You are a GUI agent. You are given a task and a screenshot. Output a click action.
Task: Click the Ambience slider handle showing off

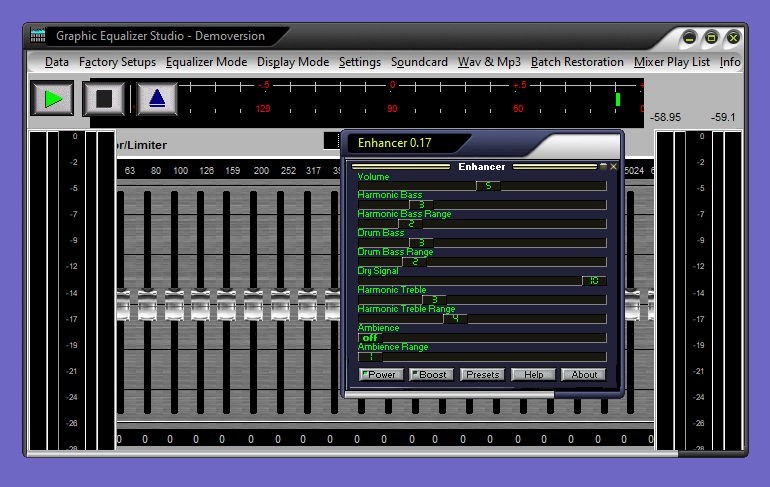coord(370,338)
